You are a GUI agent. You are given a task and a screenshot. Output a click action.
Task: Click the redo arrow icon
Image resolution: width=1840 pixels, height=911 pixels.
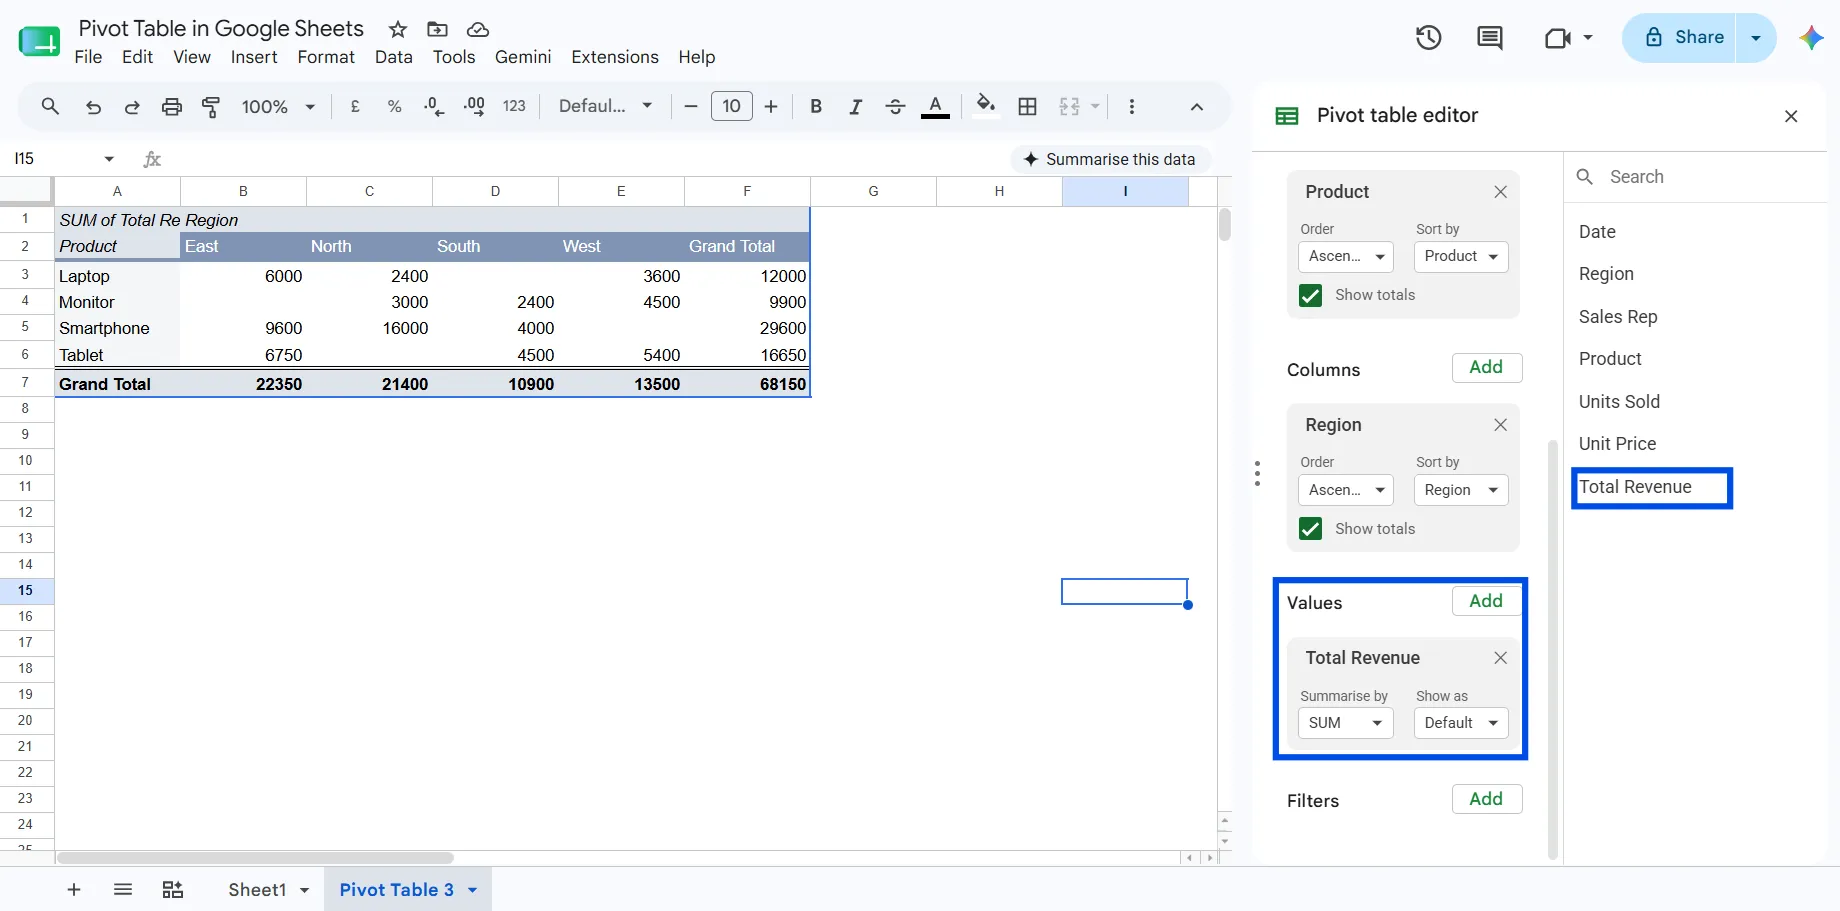132,107
